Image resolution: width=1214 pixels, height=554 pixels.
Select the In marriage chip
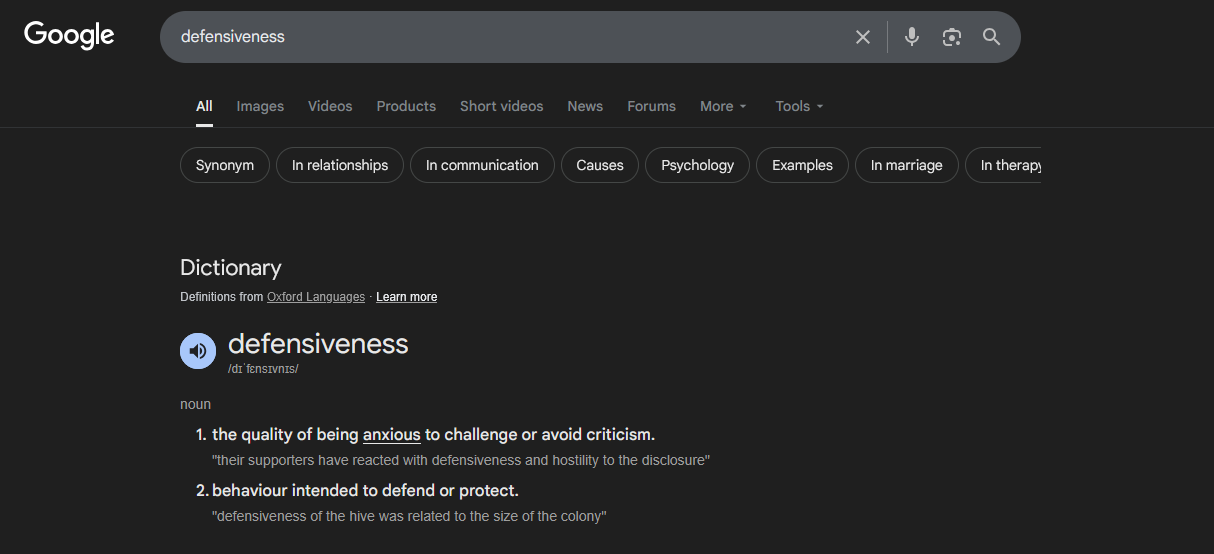click(906, 165)
